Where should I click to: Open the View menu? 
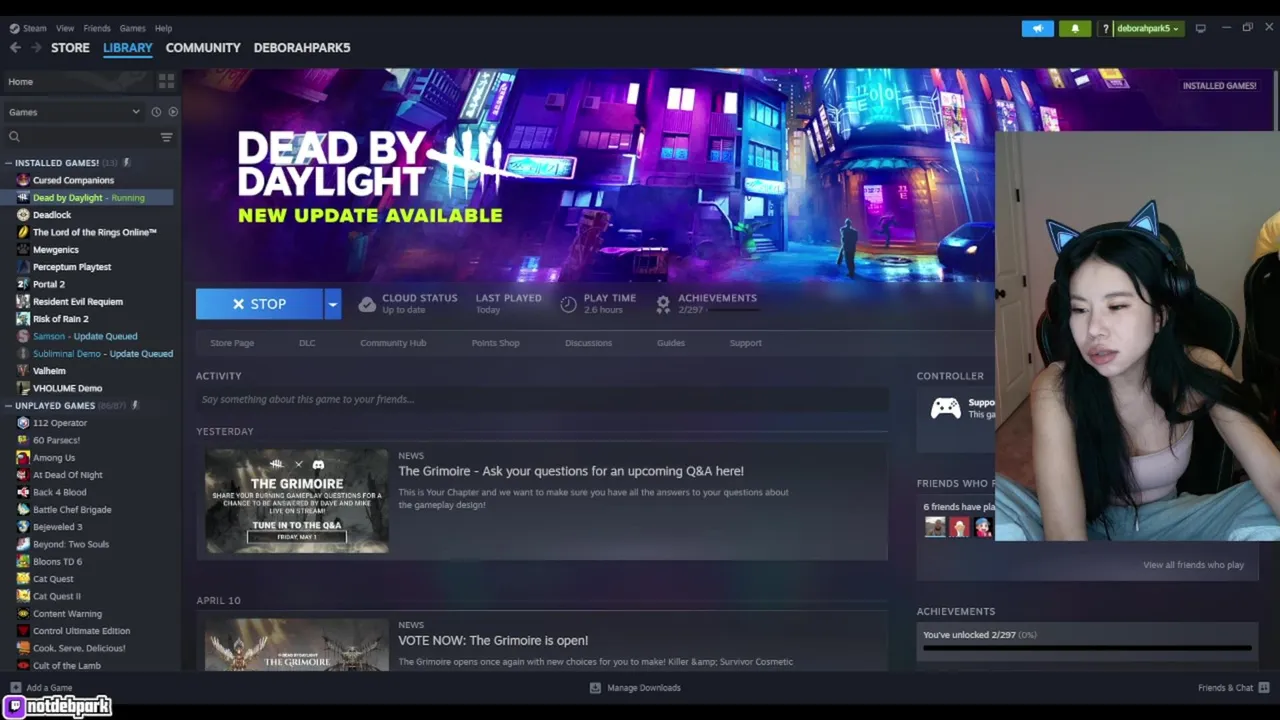click(x=65, y=28)
